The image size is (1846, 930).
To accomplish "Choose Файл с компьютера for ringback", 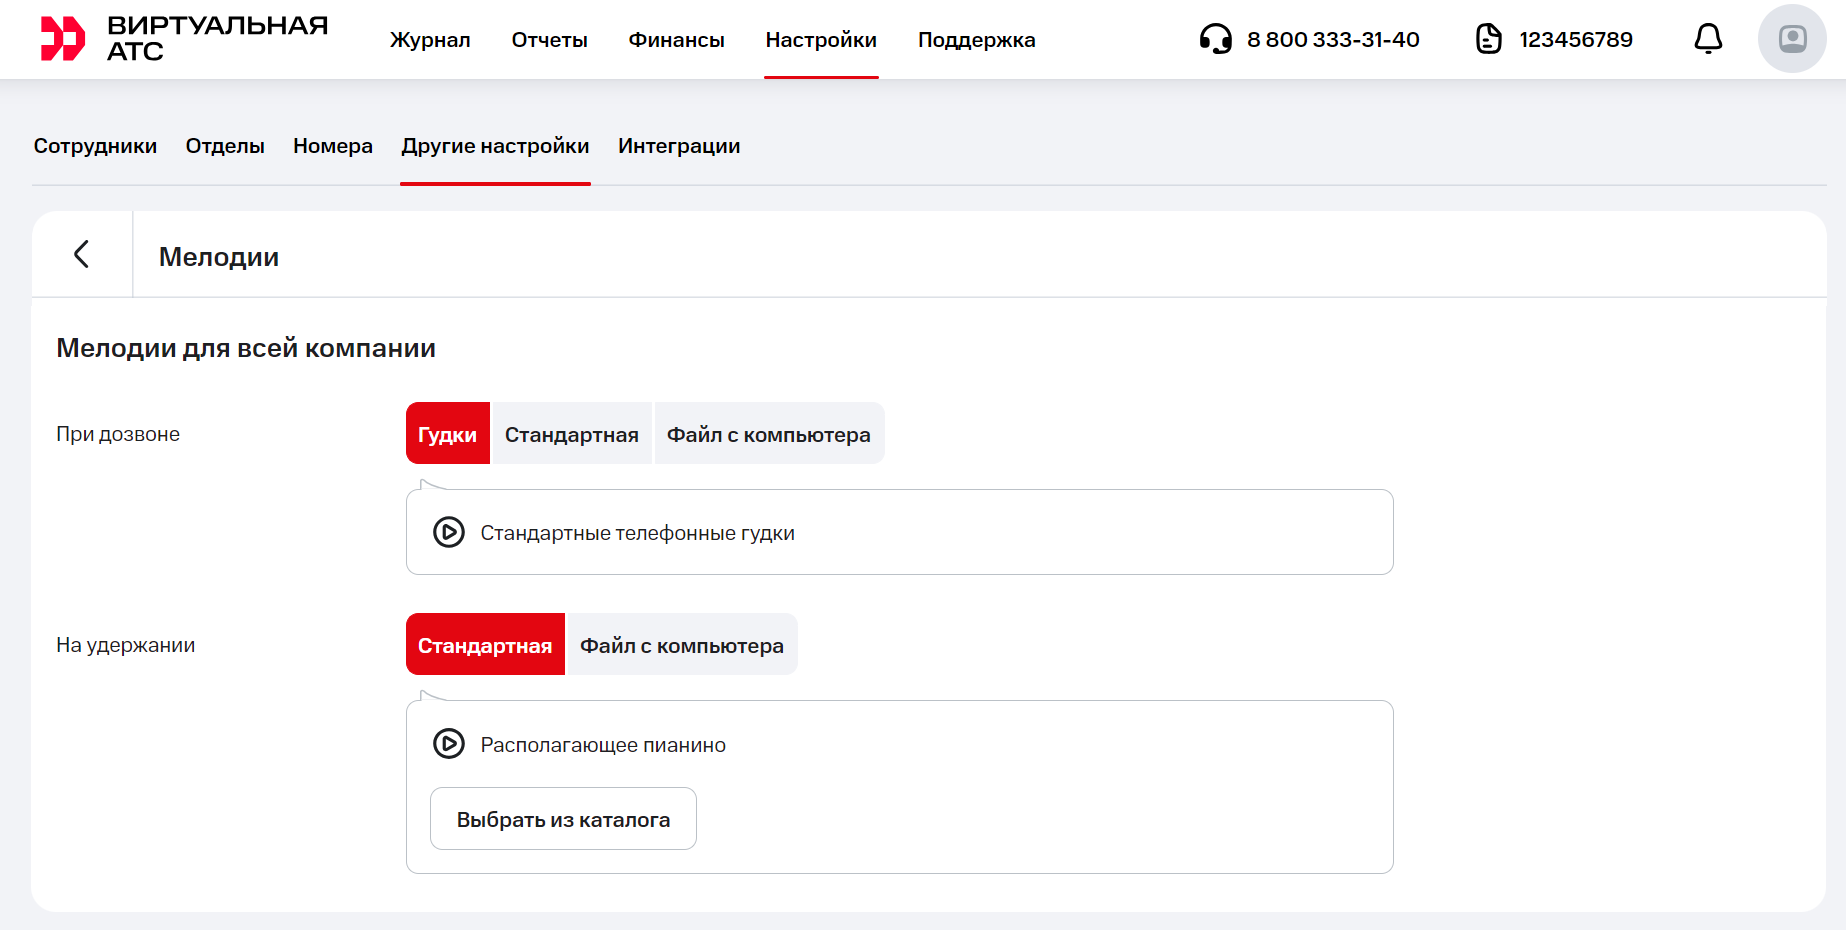I will [768, 434].
